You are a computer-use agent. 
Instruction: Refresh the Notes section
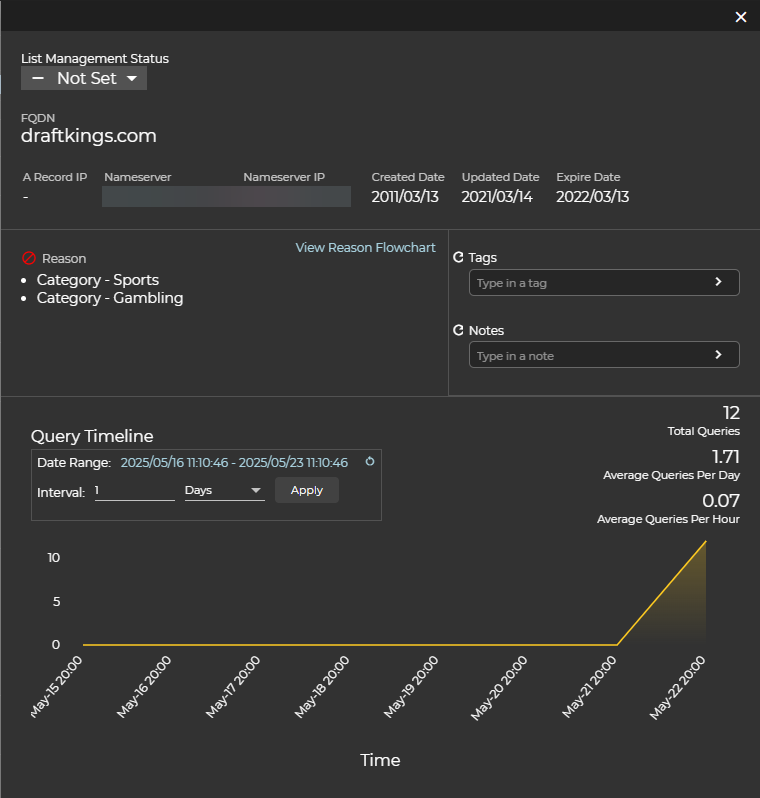(x=458, y=330)
